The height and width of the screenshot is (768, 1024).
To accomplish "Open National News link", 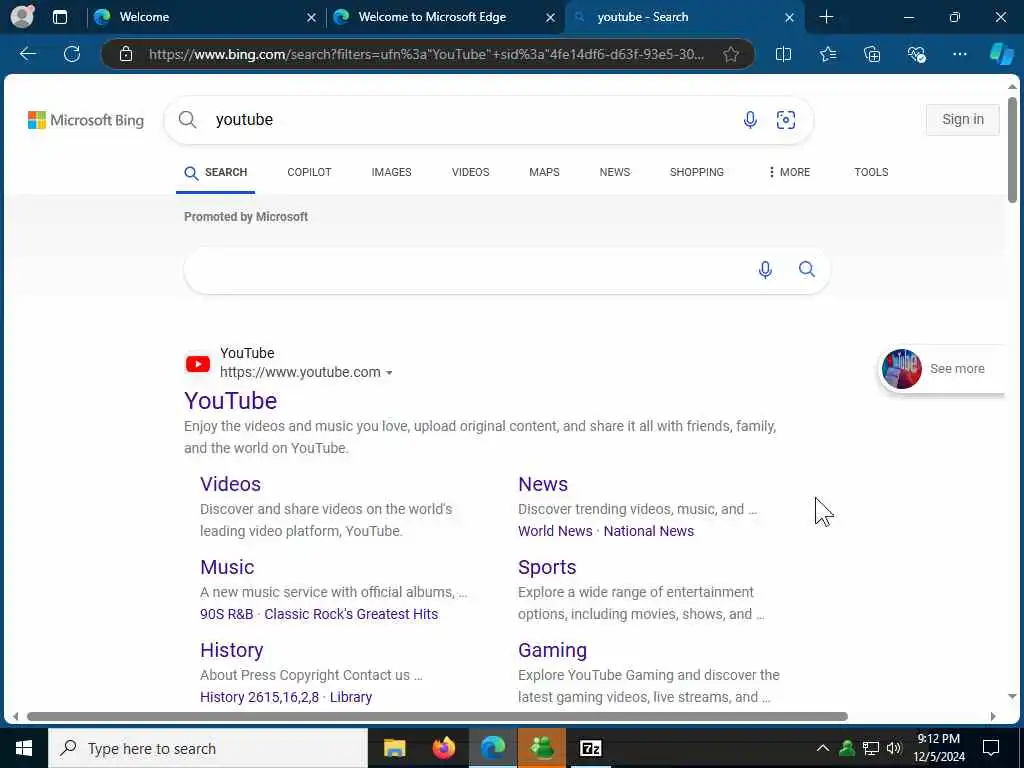I will [x=648, y=531].
